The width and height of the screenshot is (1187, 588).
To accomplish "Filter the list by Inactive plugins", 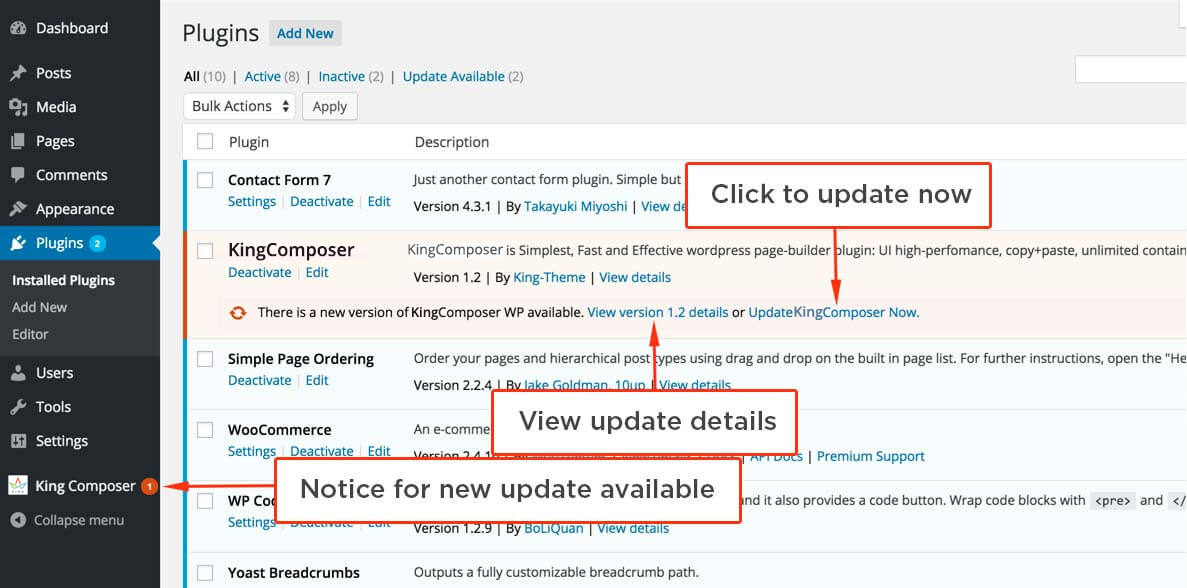I will [341, 76].
